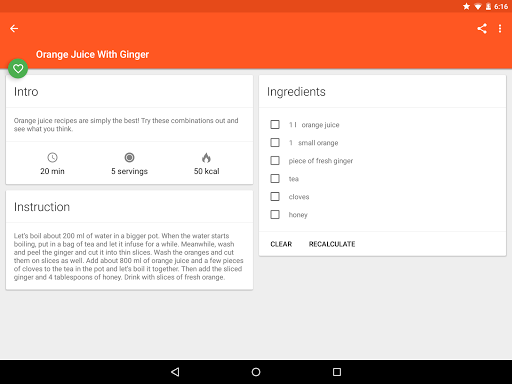The height and width of the screenshot is (384, 512).
Task: Click the 'cloves' ingredient text
Action: coord(299,197)
